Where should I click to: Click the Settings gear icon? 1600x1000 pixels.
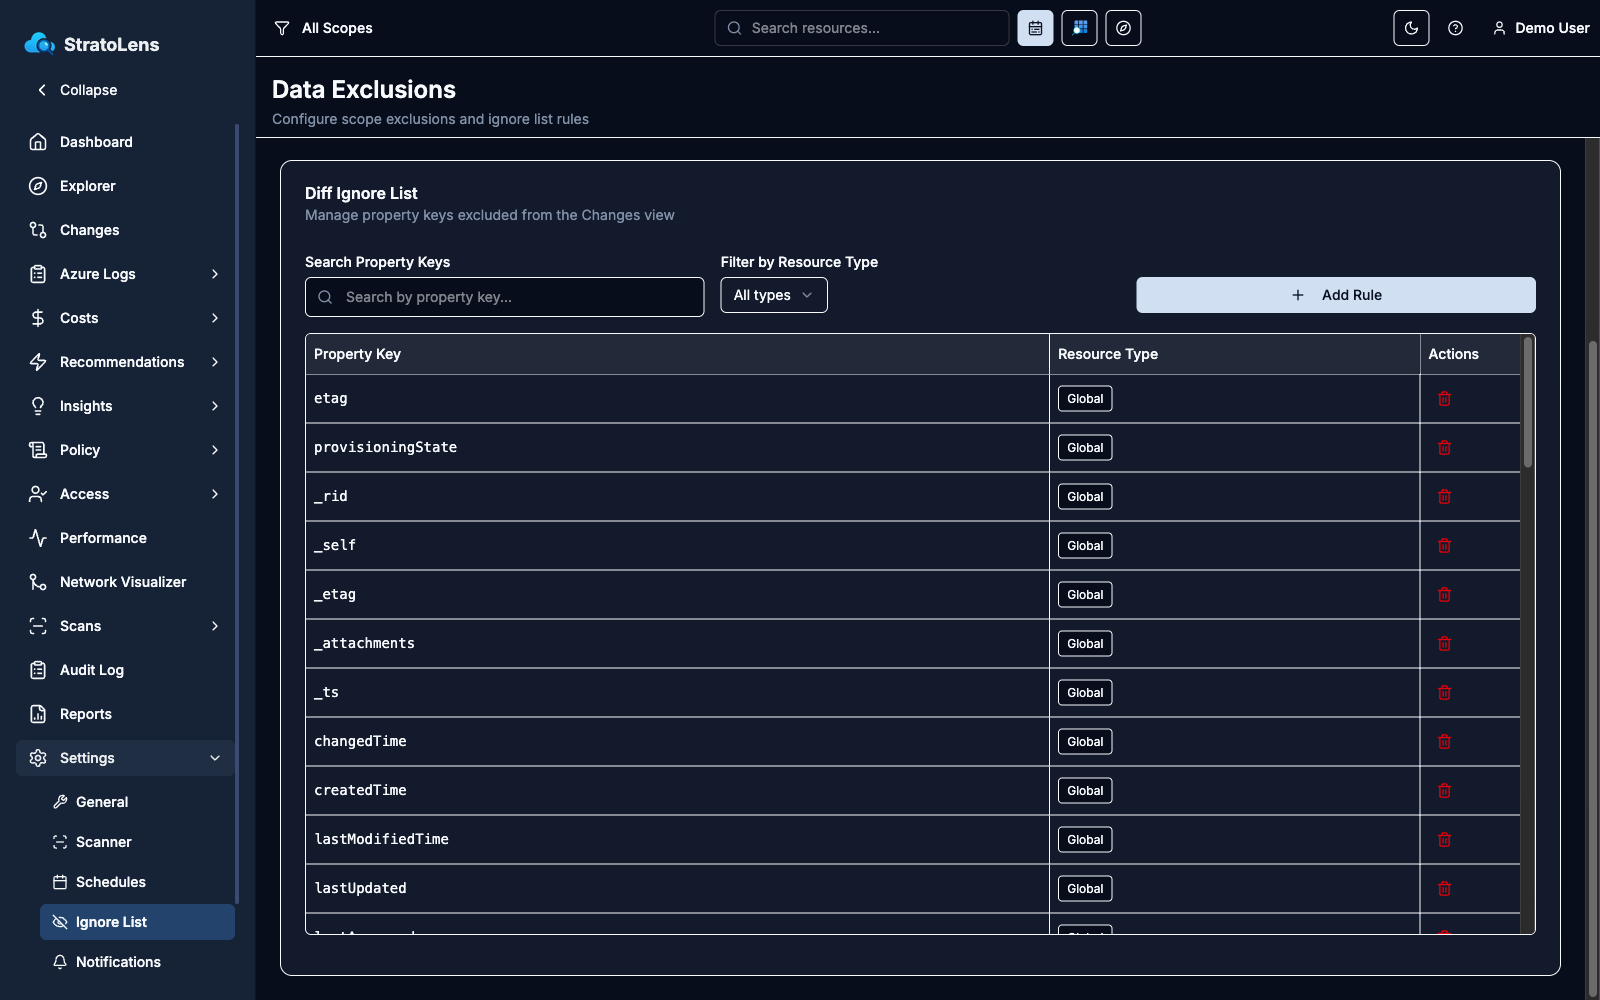(38, 758)
